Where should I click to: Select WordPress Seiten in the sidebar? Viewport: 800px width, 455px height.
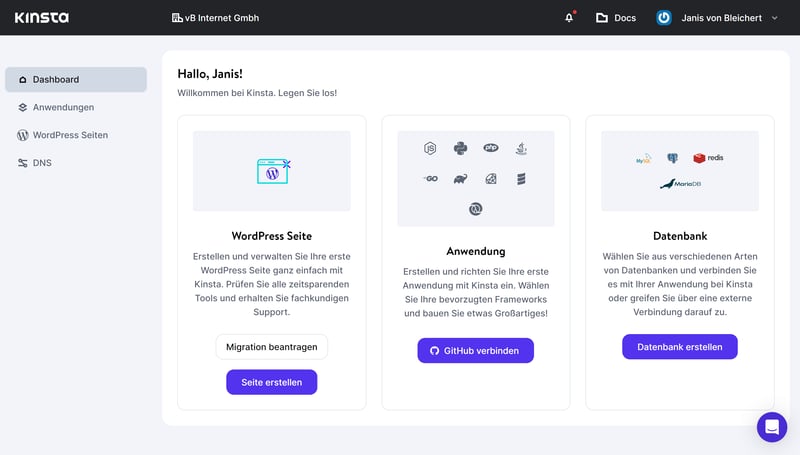click(x=70, y=135)
